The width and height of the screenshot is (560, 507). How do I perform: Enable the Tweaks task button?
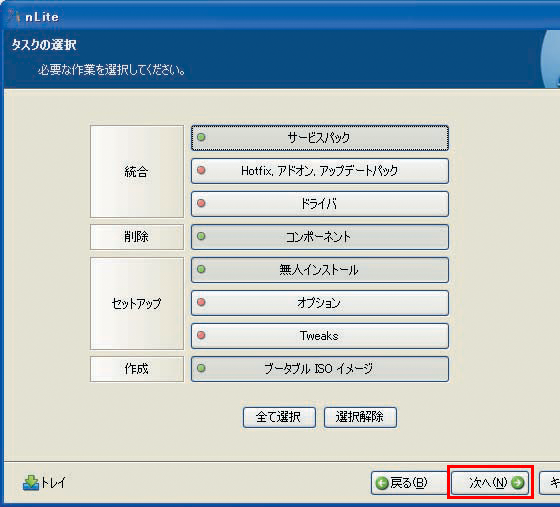320,336
